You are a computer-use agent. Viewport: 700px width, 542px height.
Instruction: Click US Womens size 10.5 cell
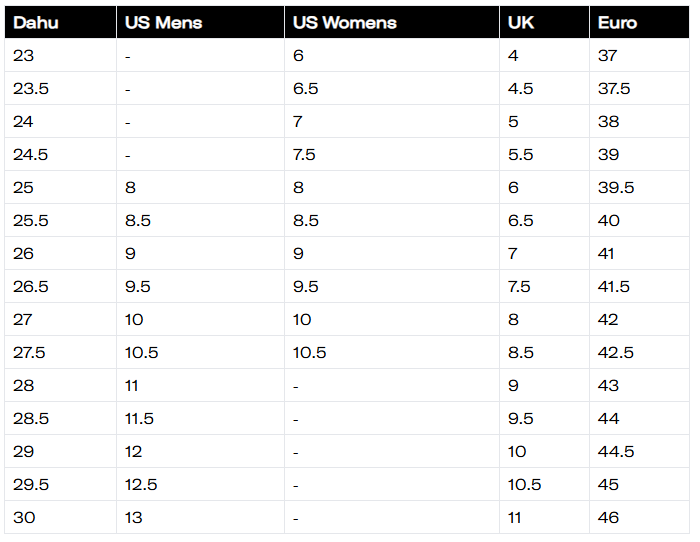pos(309,353)
